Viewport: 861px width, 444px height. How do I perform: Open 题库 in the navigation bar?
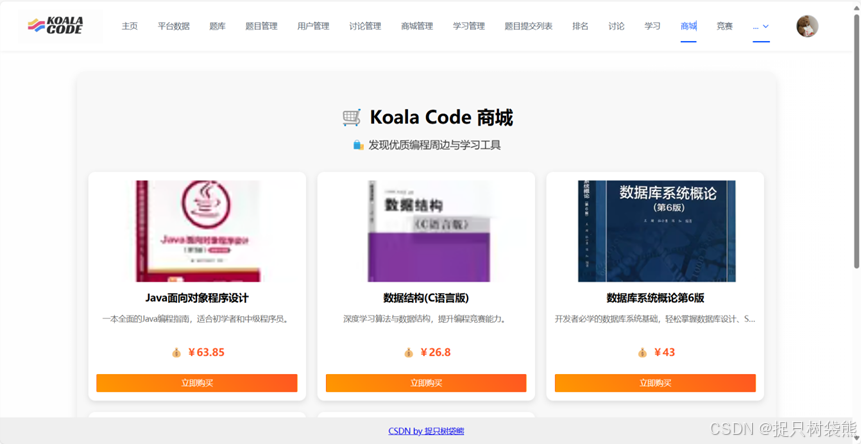[x=217, y=26]
